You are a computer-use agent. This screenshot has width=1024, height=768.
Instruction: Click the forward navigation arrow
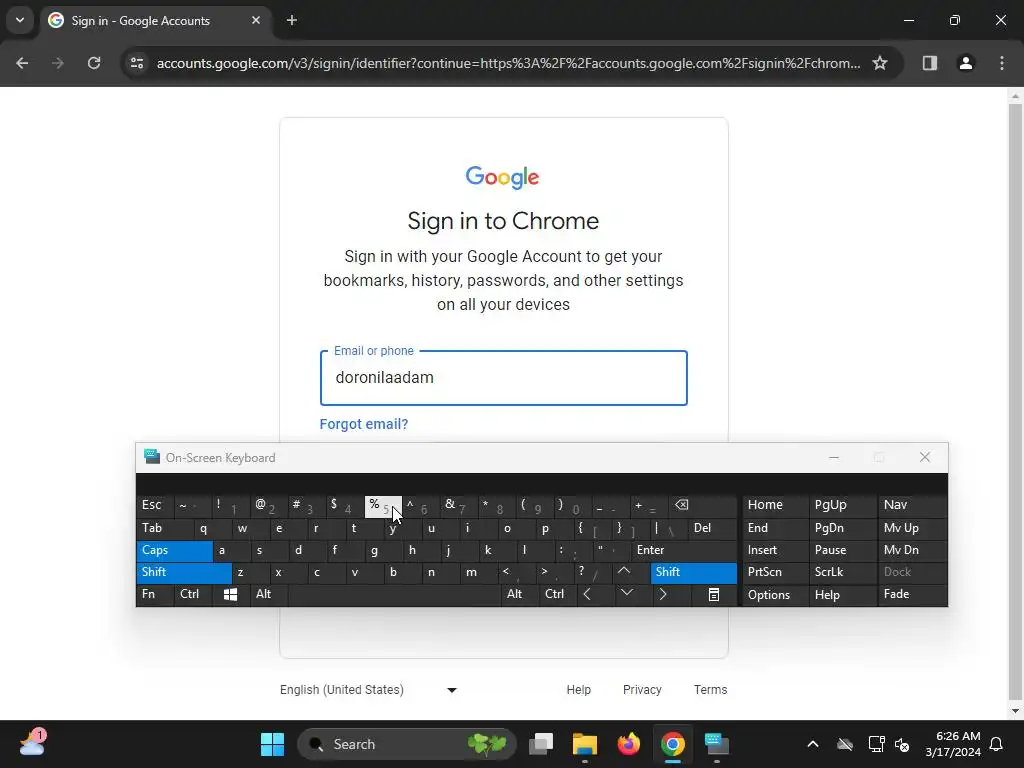pos(58,63)
